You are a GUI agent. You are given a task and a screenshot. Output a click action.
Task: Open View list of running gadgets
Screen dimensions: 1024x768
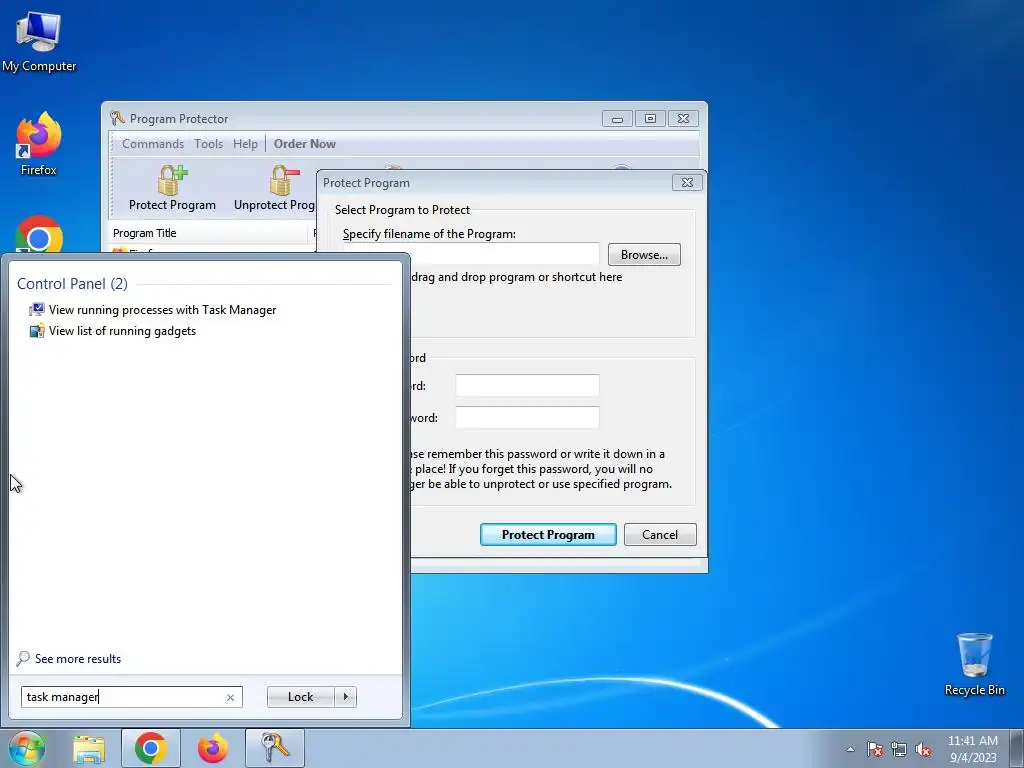pyautogui.click(x=112, y=330)
